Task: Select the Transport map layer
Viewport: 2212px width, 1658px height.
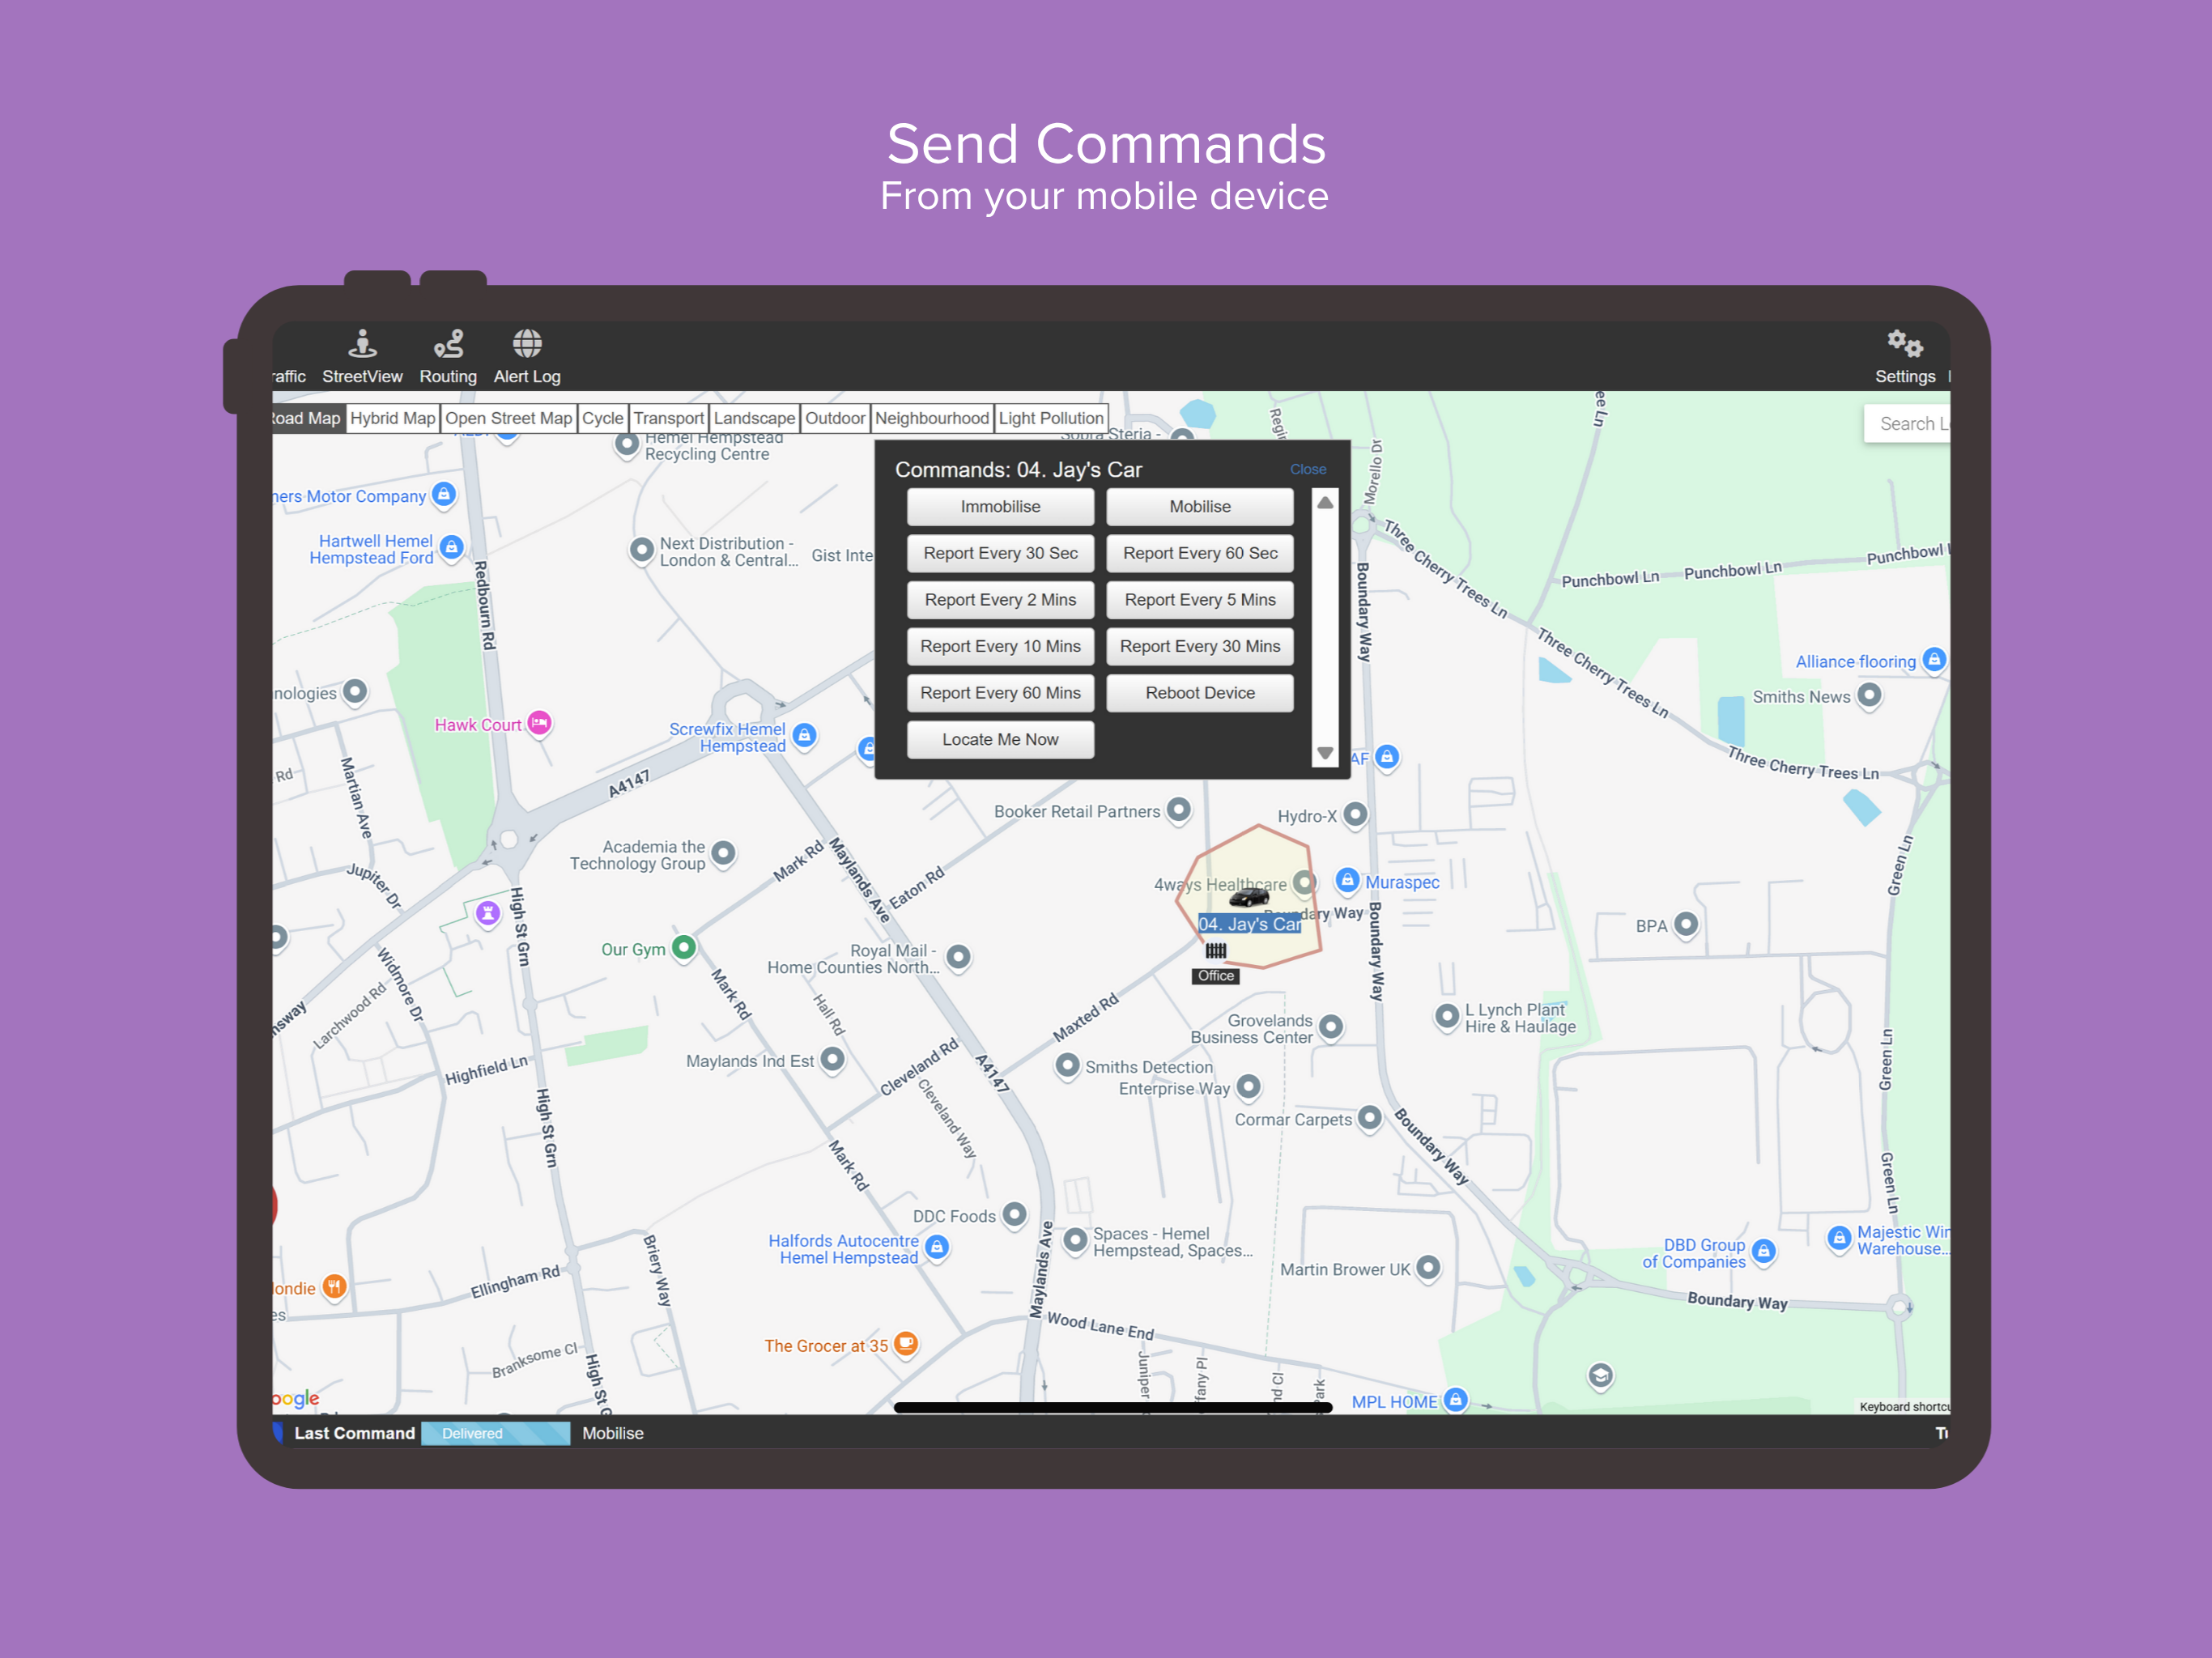Action: (x=669, y=418)
